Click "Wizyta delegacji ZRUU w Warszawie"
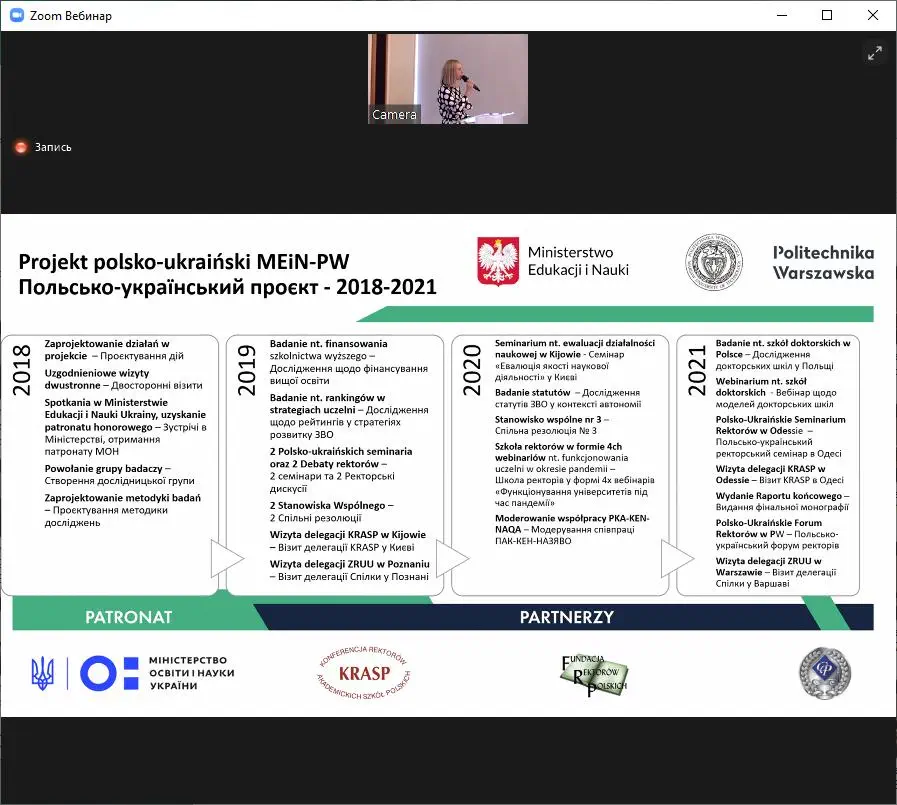Image resolution: width=897 pixels, height=805 pixels. pos(768,566)
